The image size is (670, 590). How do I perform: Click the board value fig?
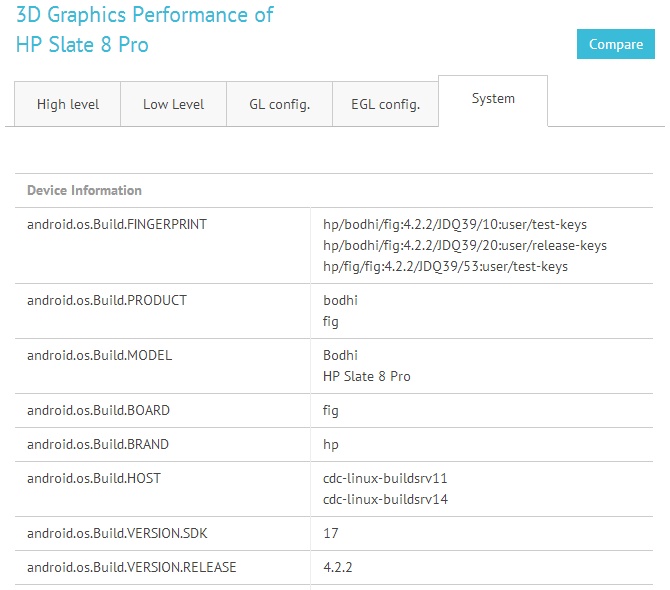pyautogui.click(x=331, y=411)
